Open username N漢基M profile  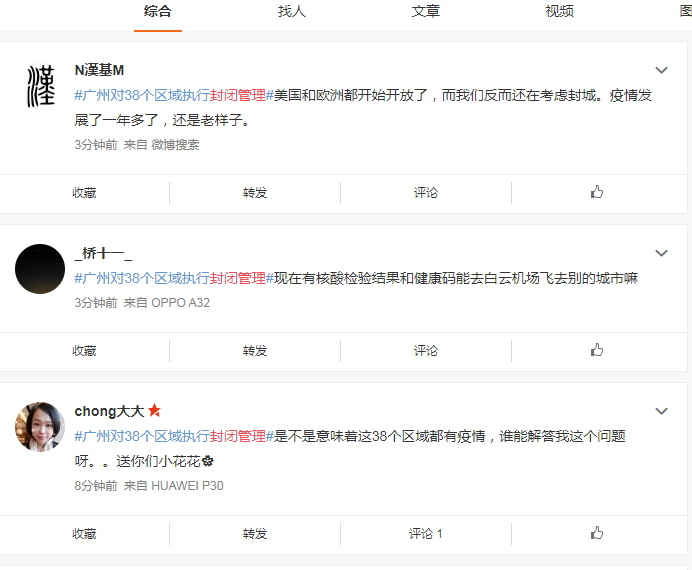click(99, 70)
